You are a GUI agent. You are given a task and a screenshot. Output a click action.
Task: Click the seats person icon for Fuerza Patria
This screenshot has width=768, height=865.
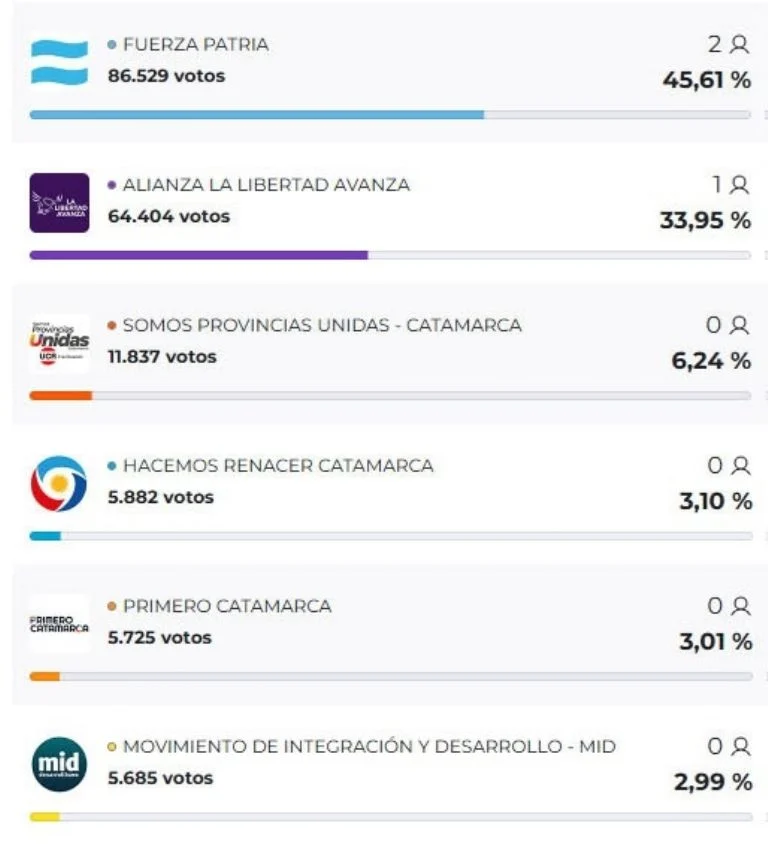740,44
